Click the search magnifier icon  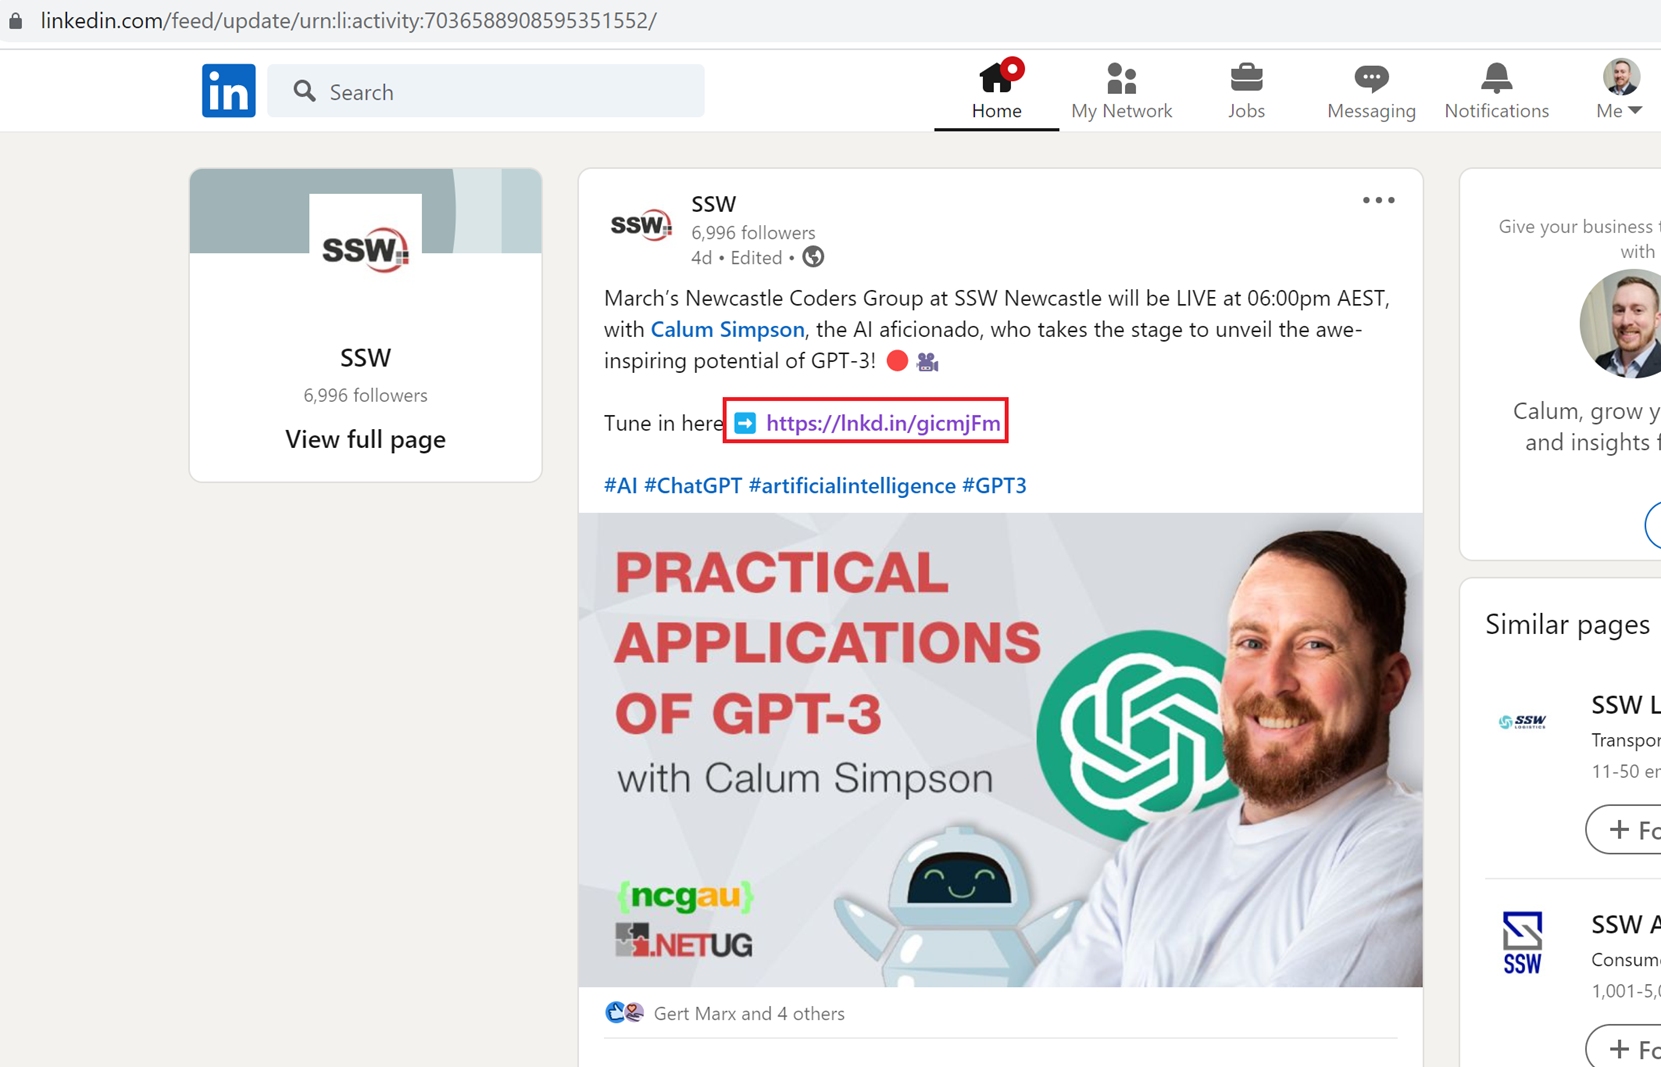tap(304, 92)
